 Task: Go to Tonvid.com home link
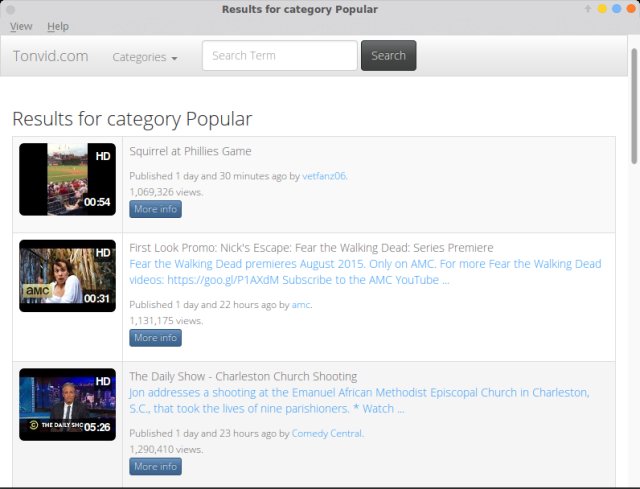pyautogui.click(x=51, y=56)
